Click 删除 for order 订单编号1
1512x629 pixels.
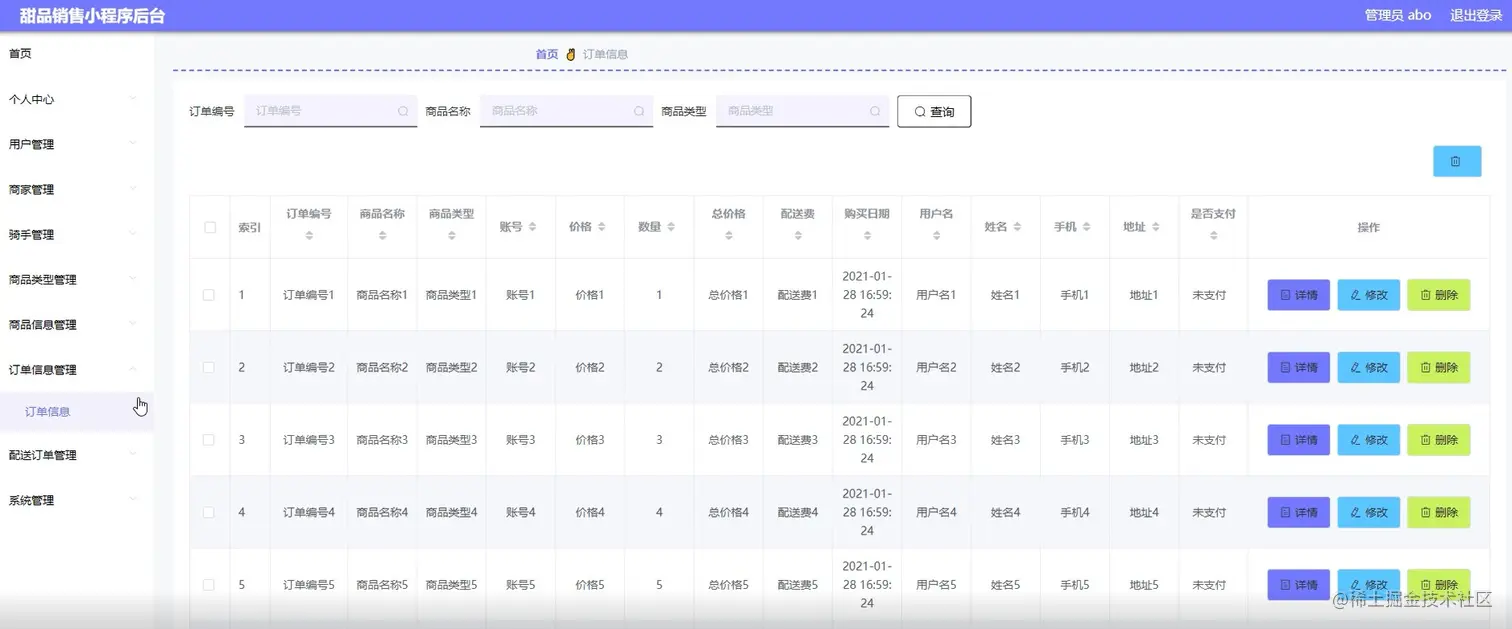coord(1438,295)
